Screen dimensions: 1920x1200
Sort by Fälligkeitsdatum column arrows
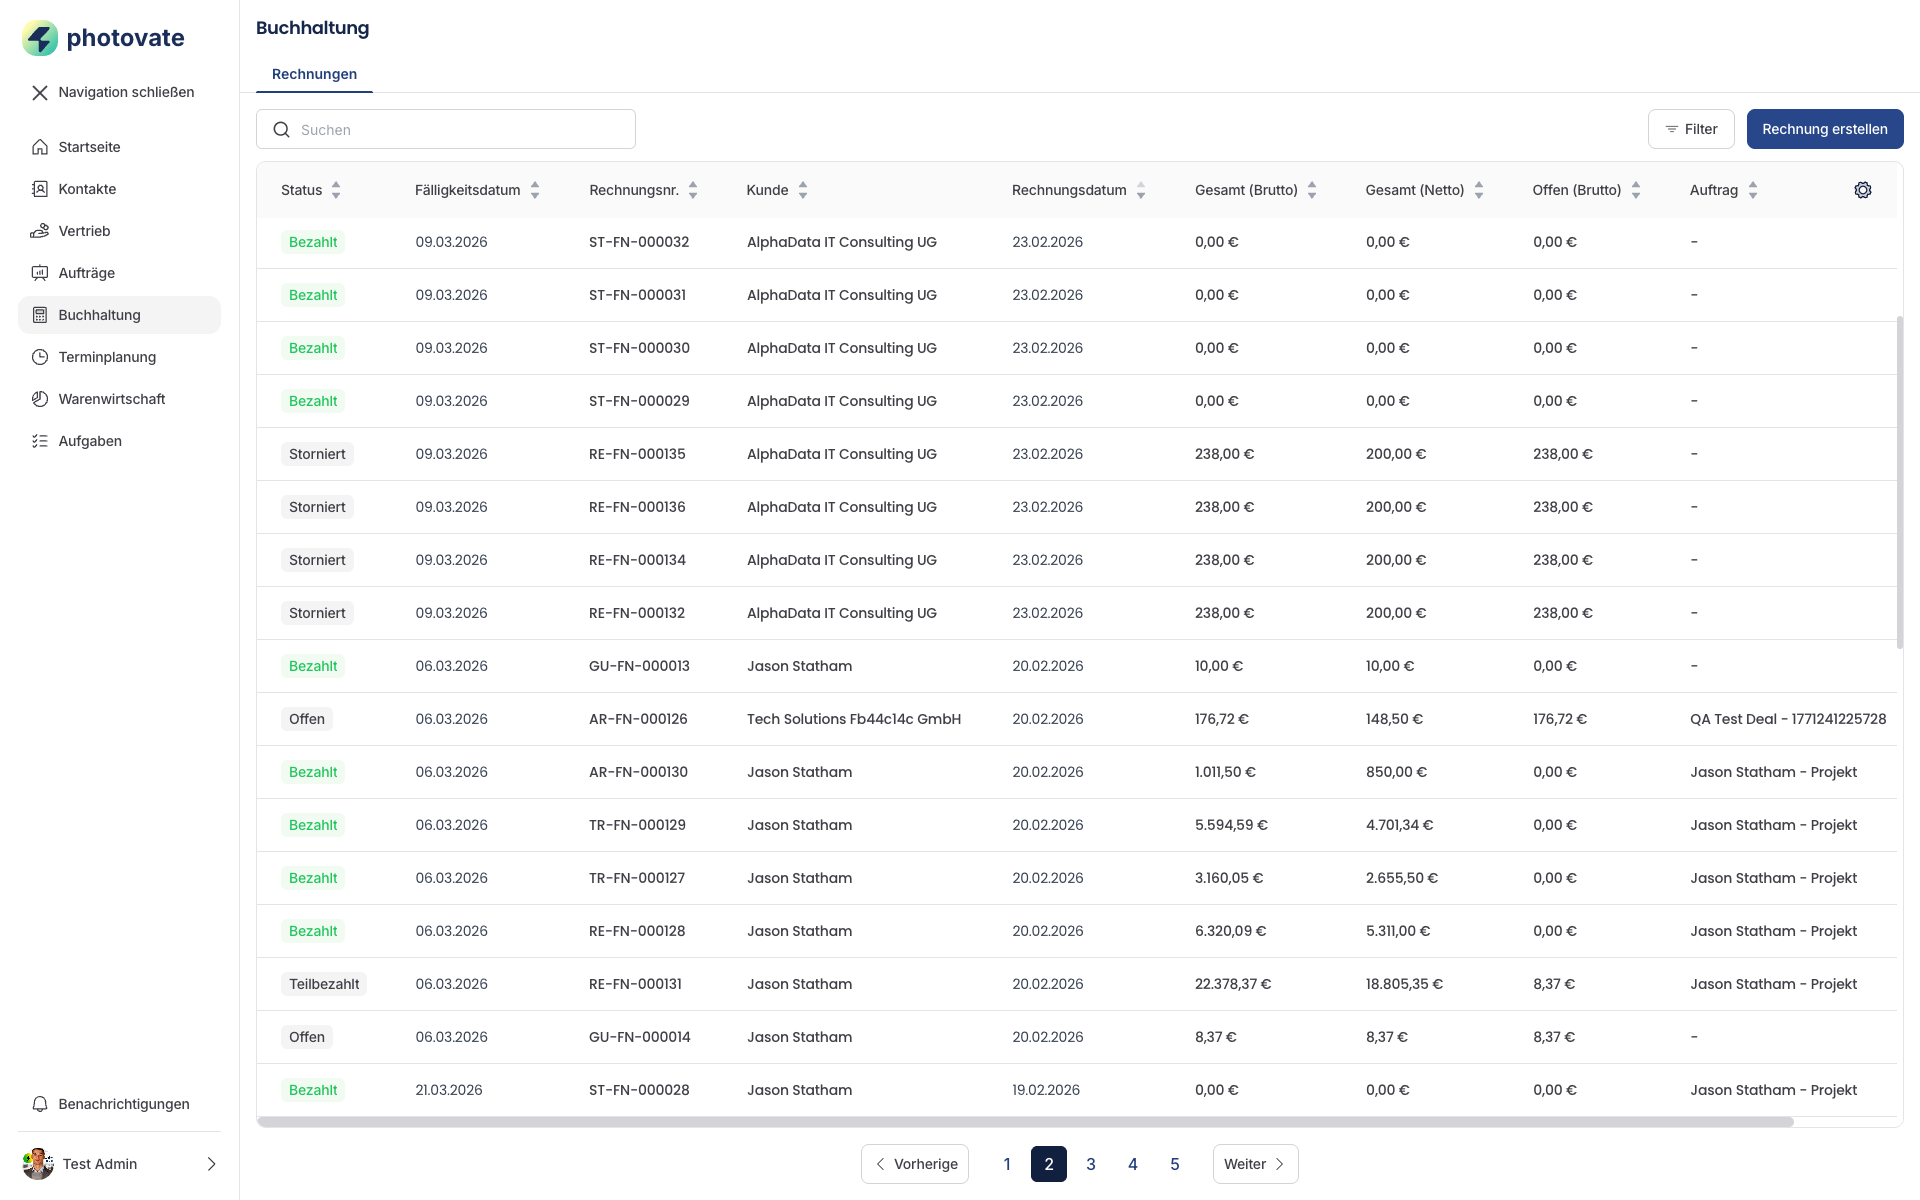(x=535, y=190)
